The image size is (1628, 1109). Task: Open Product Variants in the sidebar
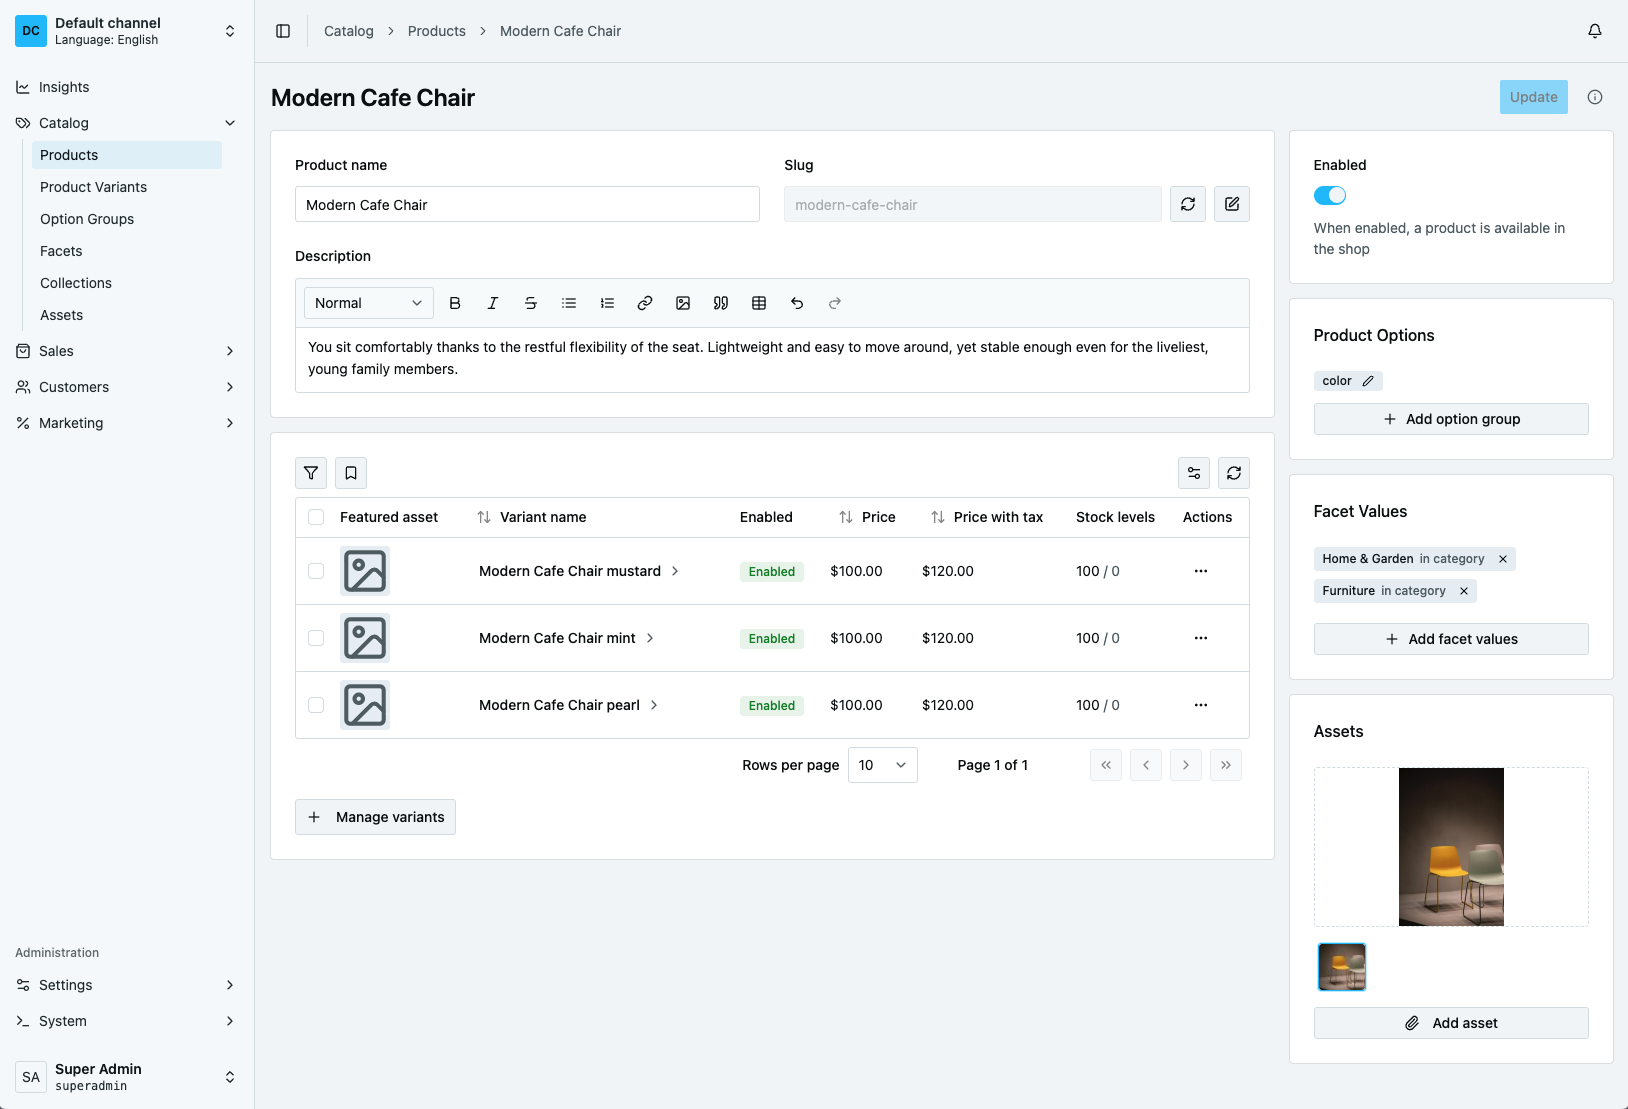pos(93,187)
